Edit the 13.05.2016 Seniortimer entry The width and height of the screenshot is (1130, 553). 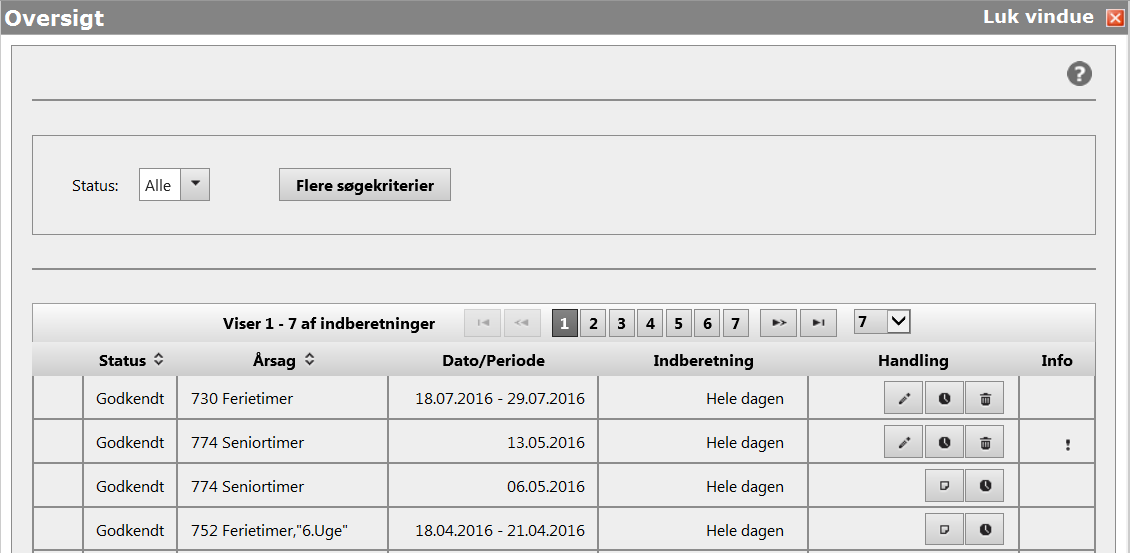904,442
